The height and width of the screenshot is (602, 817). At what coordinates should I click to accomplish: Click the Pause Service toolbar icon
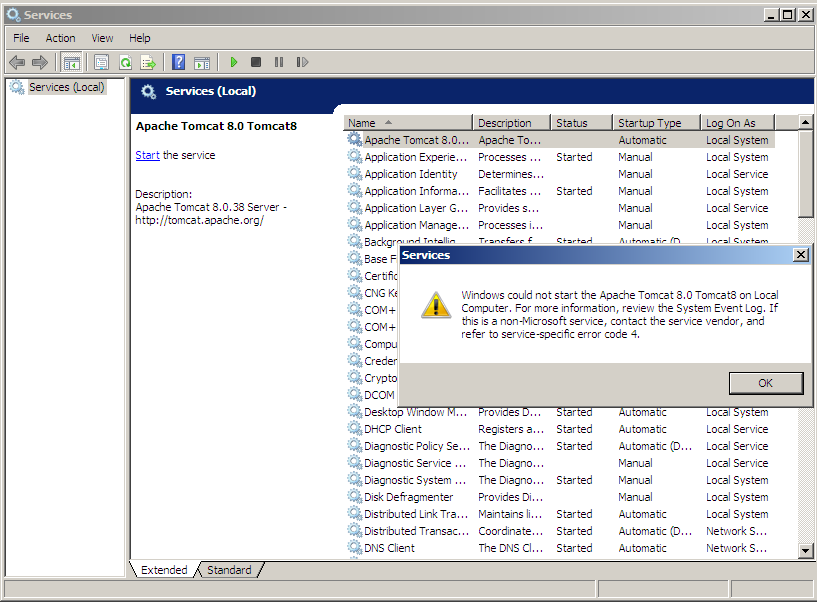279,63
